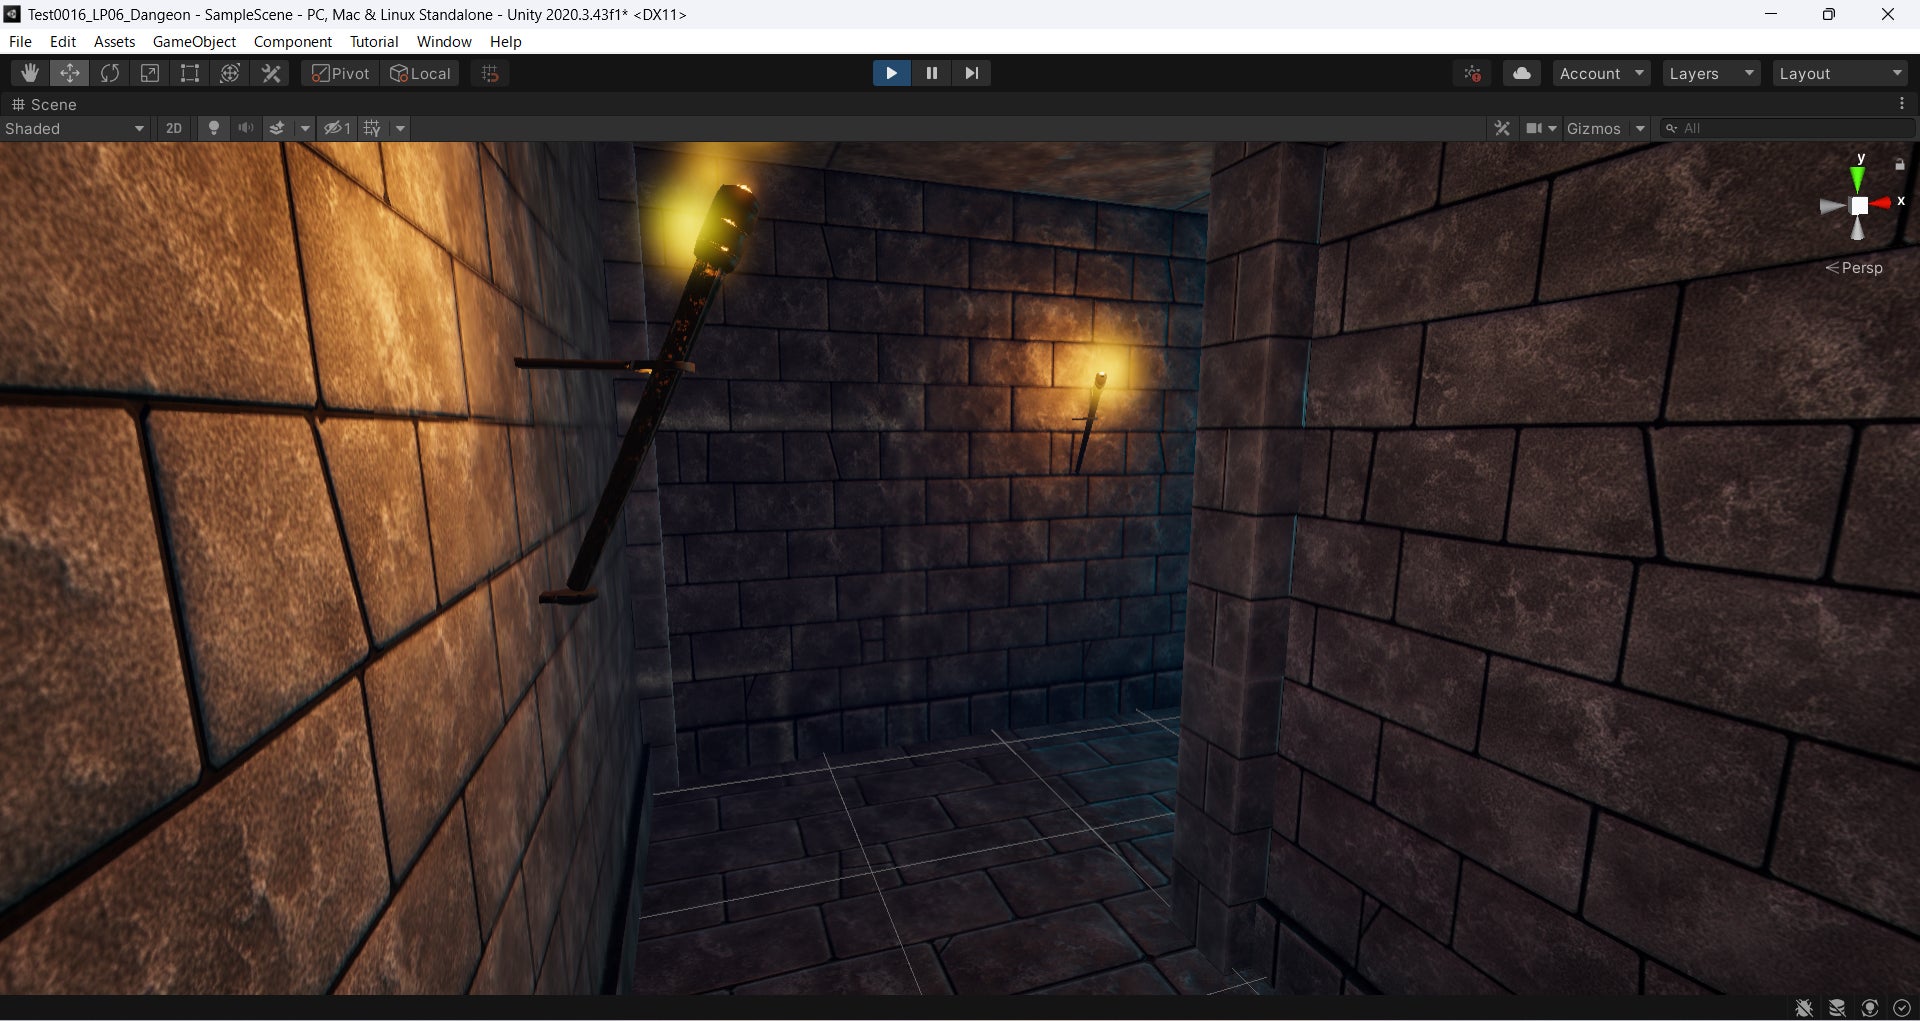The height and width of the screenshot is (1021, 1920).
Task: Toggle 2D view mode
Action: [x=174, y=128]
